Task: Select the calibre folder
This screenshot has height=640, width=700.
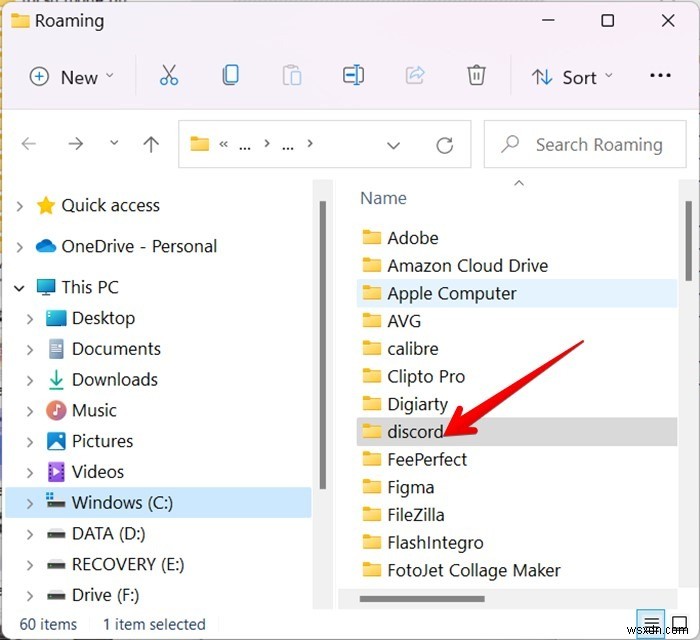Action: 517,349
